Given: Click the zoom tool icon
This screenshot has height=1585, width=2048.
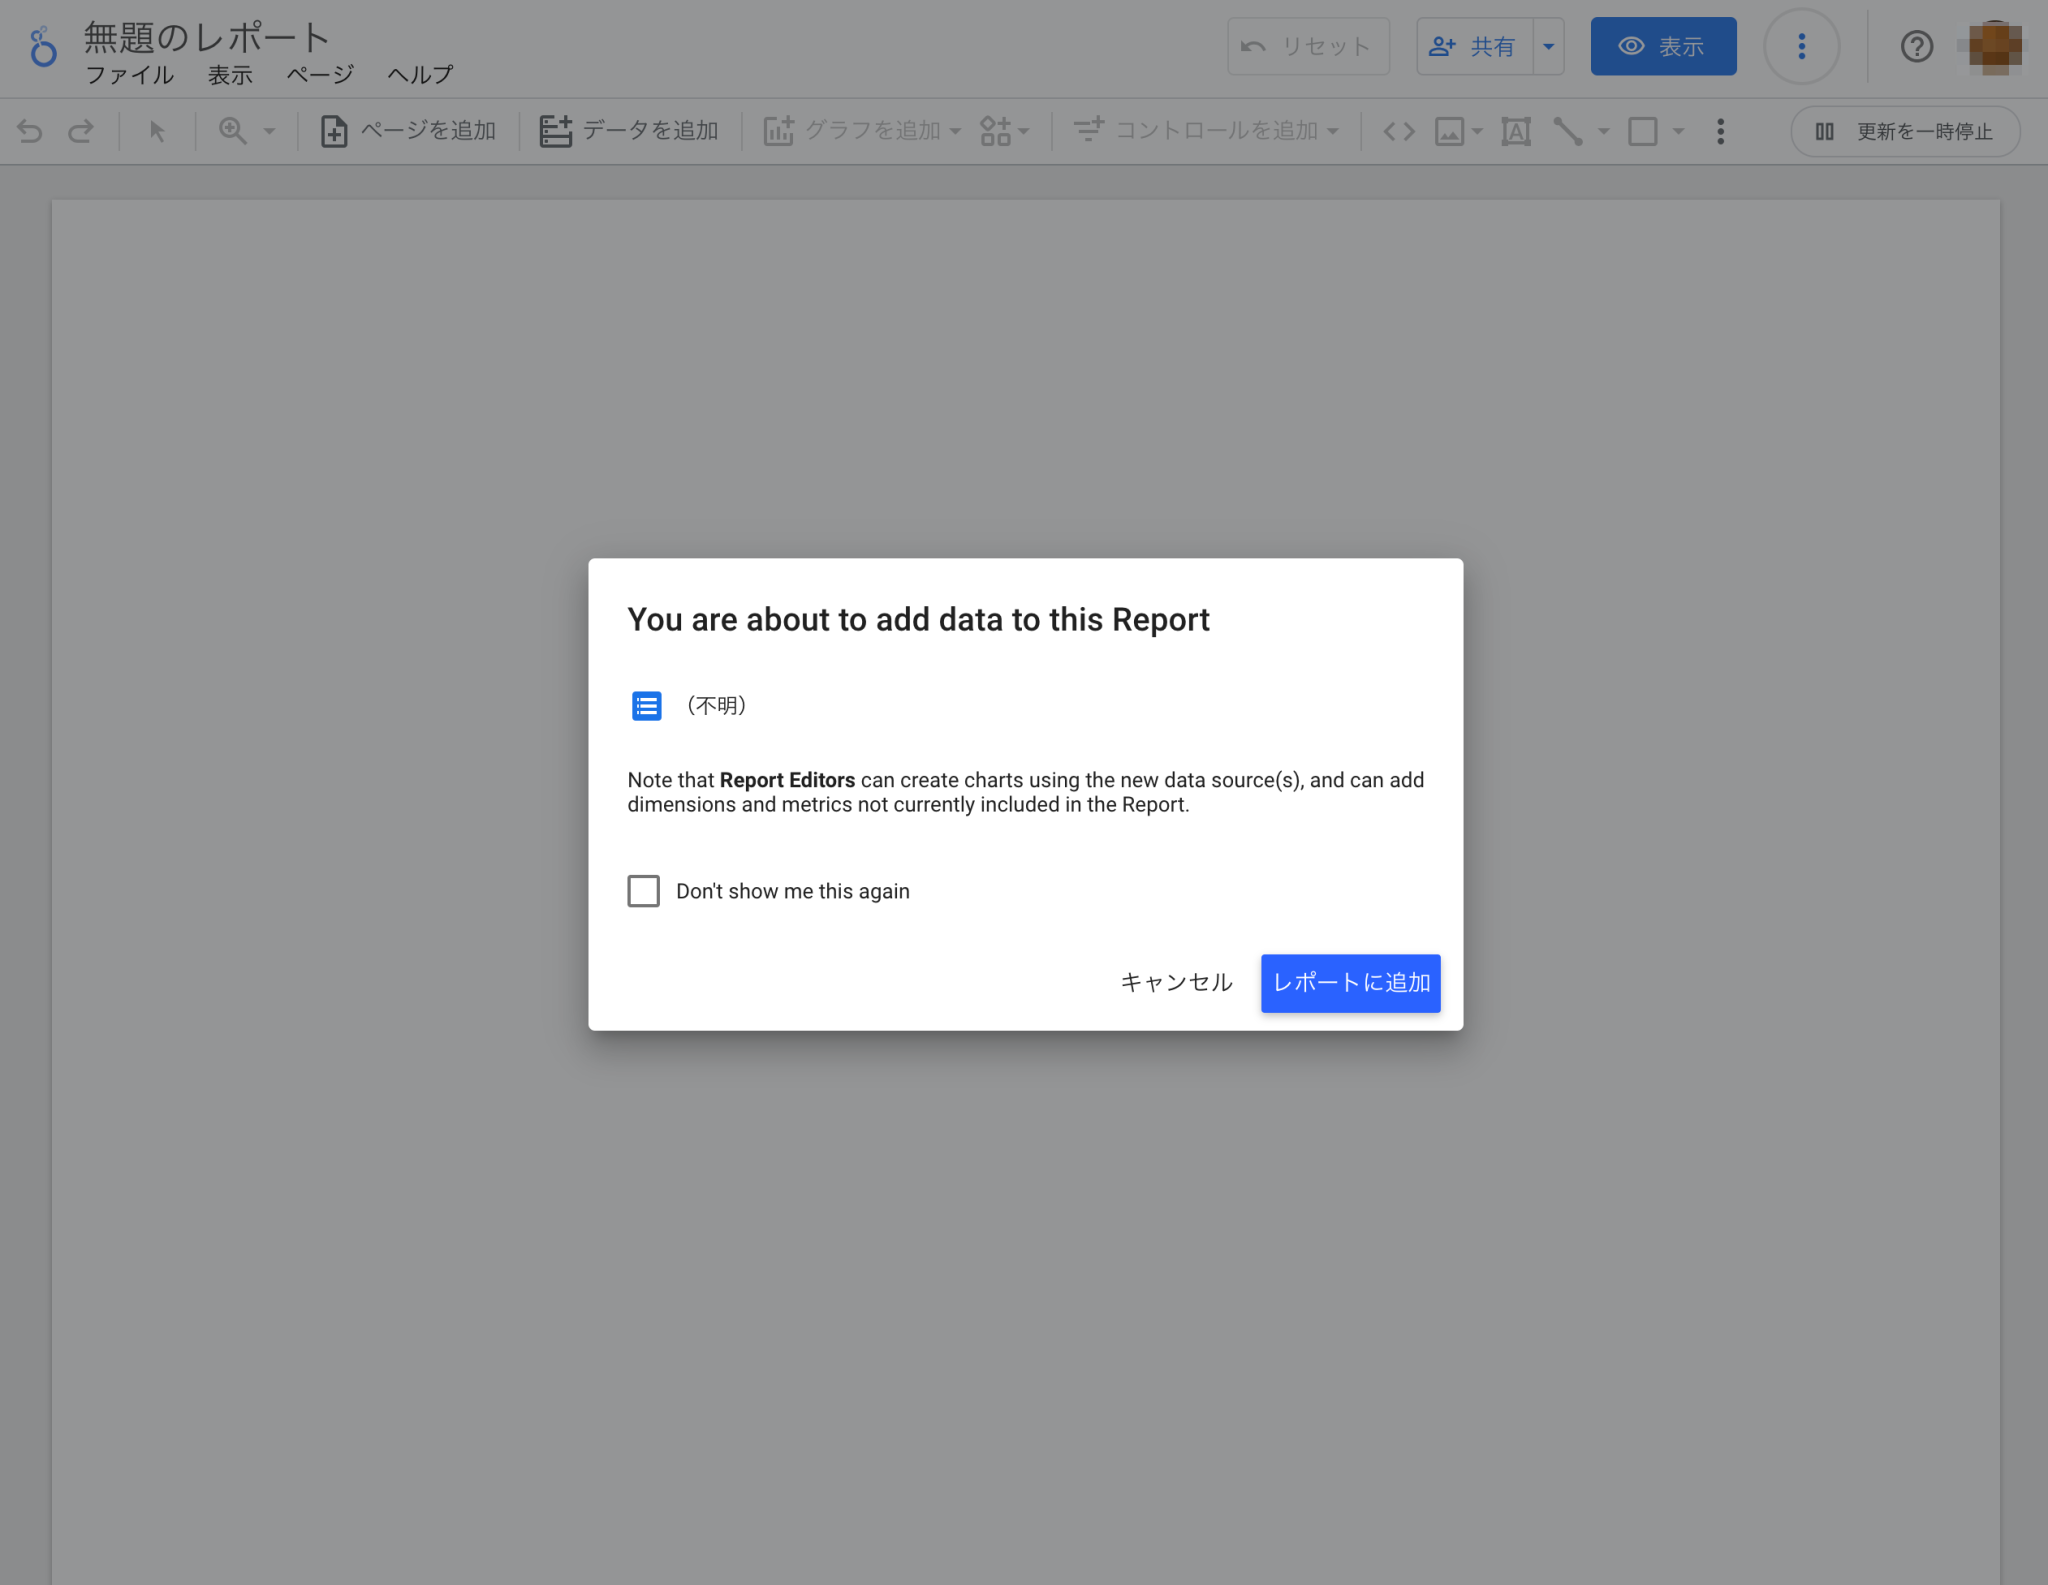Looking at the screenshot, I should coord(234,130).
